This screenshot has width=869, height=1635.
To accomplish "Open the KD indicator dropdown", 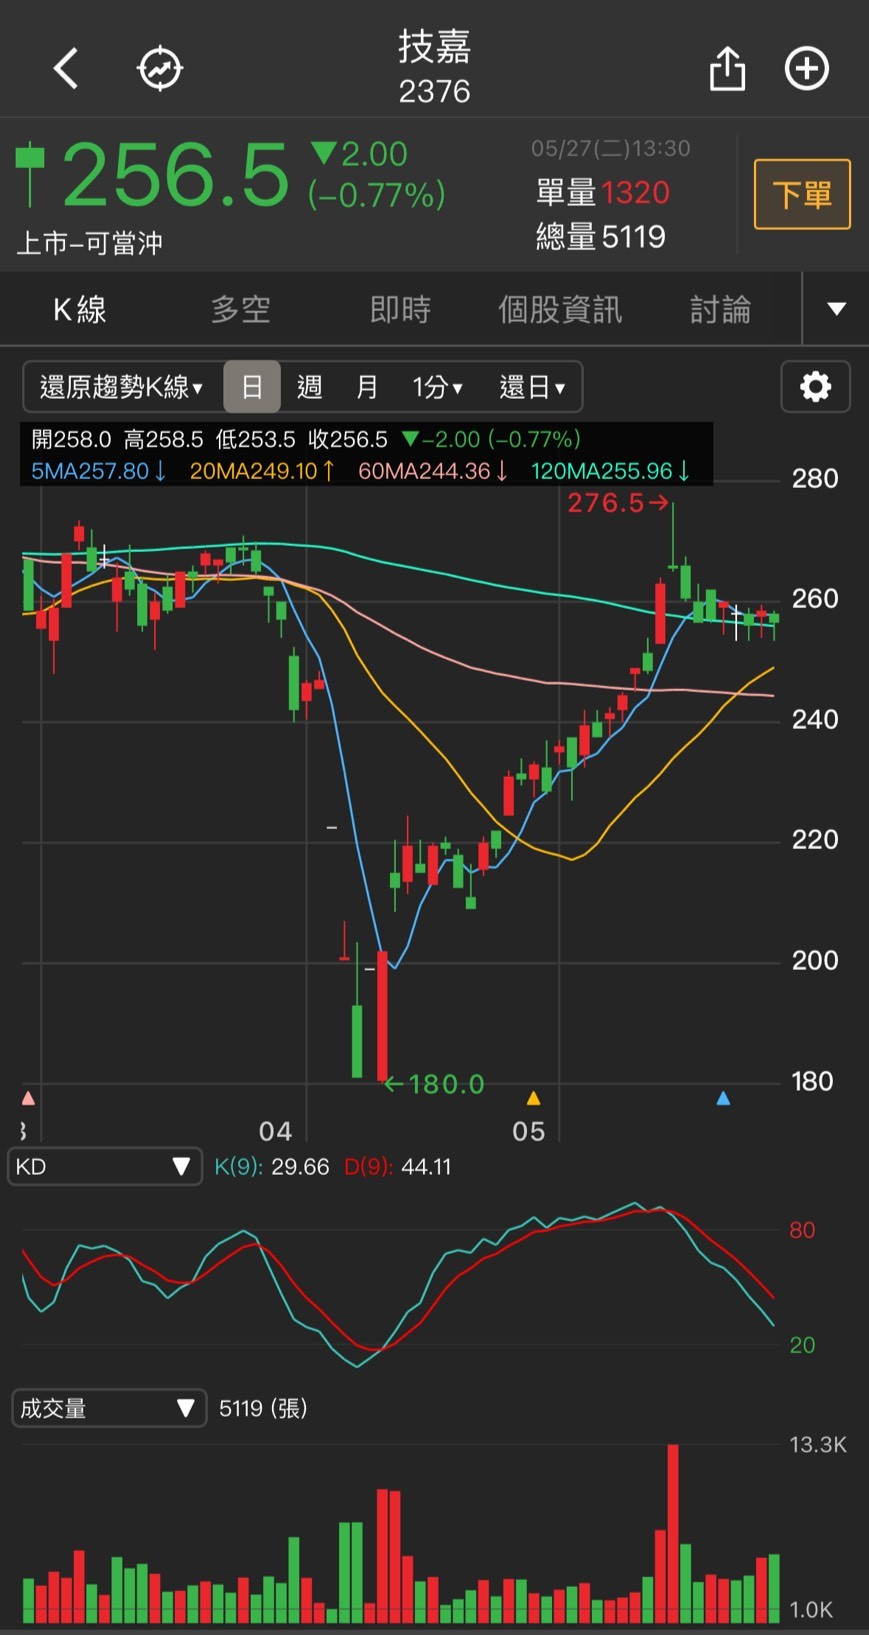I will coord(104,1166).
